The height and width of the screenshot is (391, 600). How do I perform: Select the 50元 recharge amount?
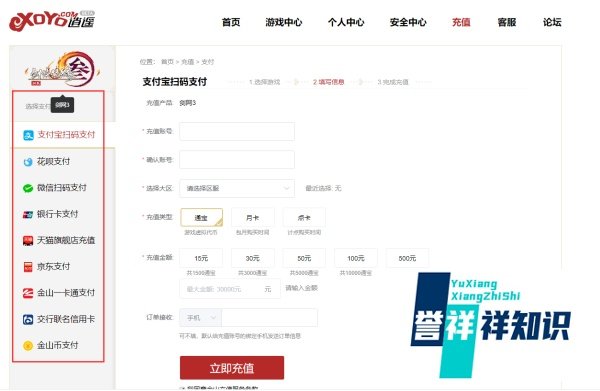point(304,258)
